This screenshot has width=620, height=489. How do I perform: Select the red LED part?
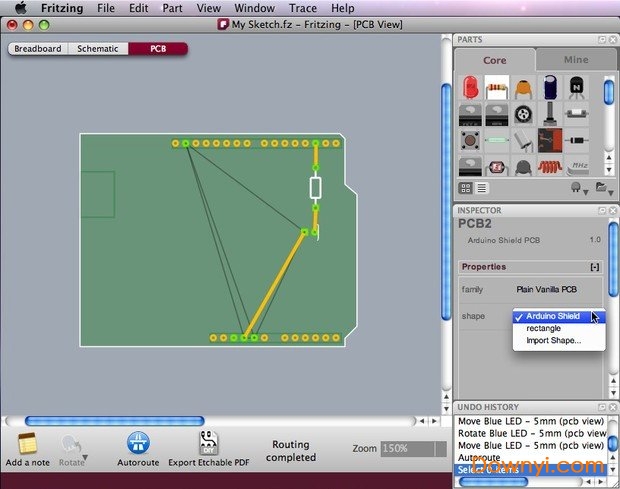pyautogui.click(x=470, y=89)
